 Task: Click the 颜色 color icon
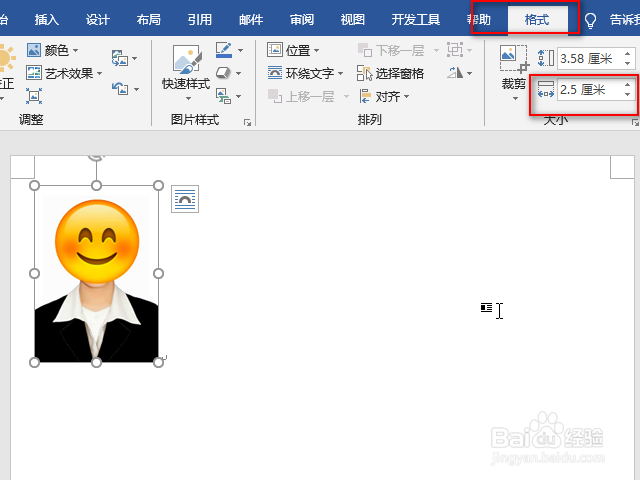tap(34, 50)
